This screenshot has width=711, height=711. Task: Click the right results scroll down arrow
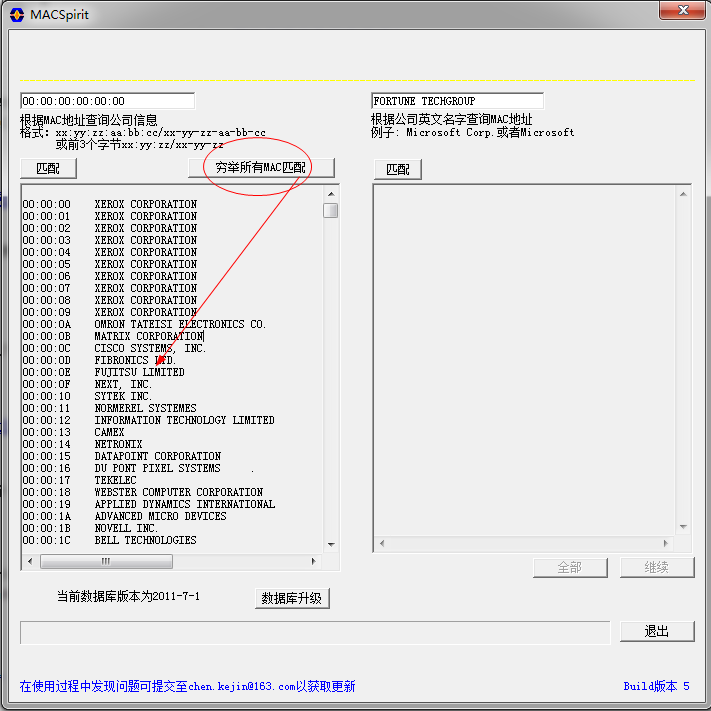683,527
